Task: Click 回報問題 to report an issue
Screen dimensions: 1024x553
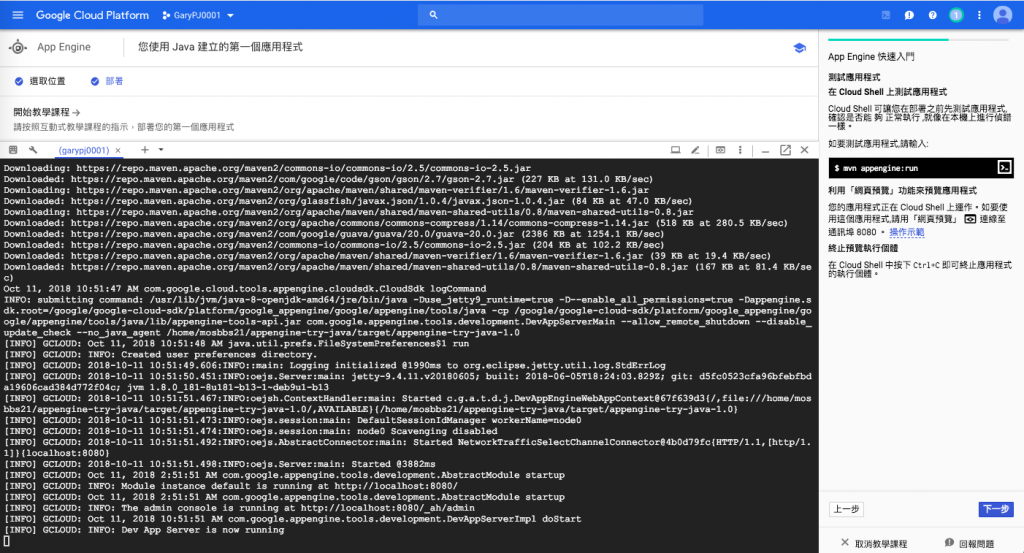Action: coord(969,543)
